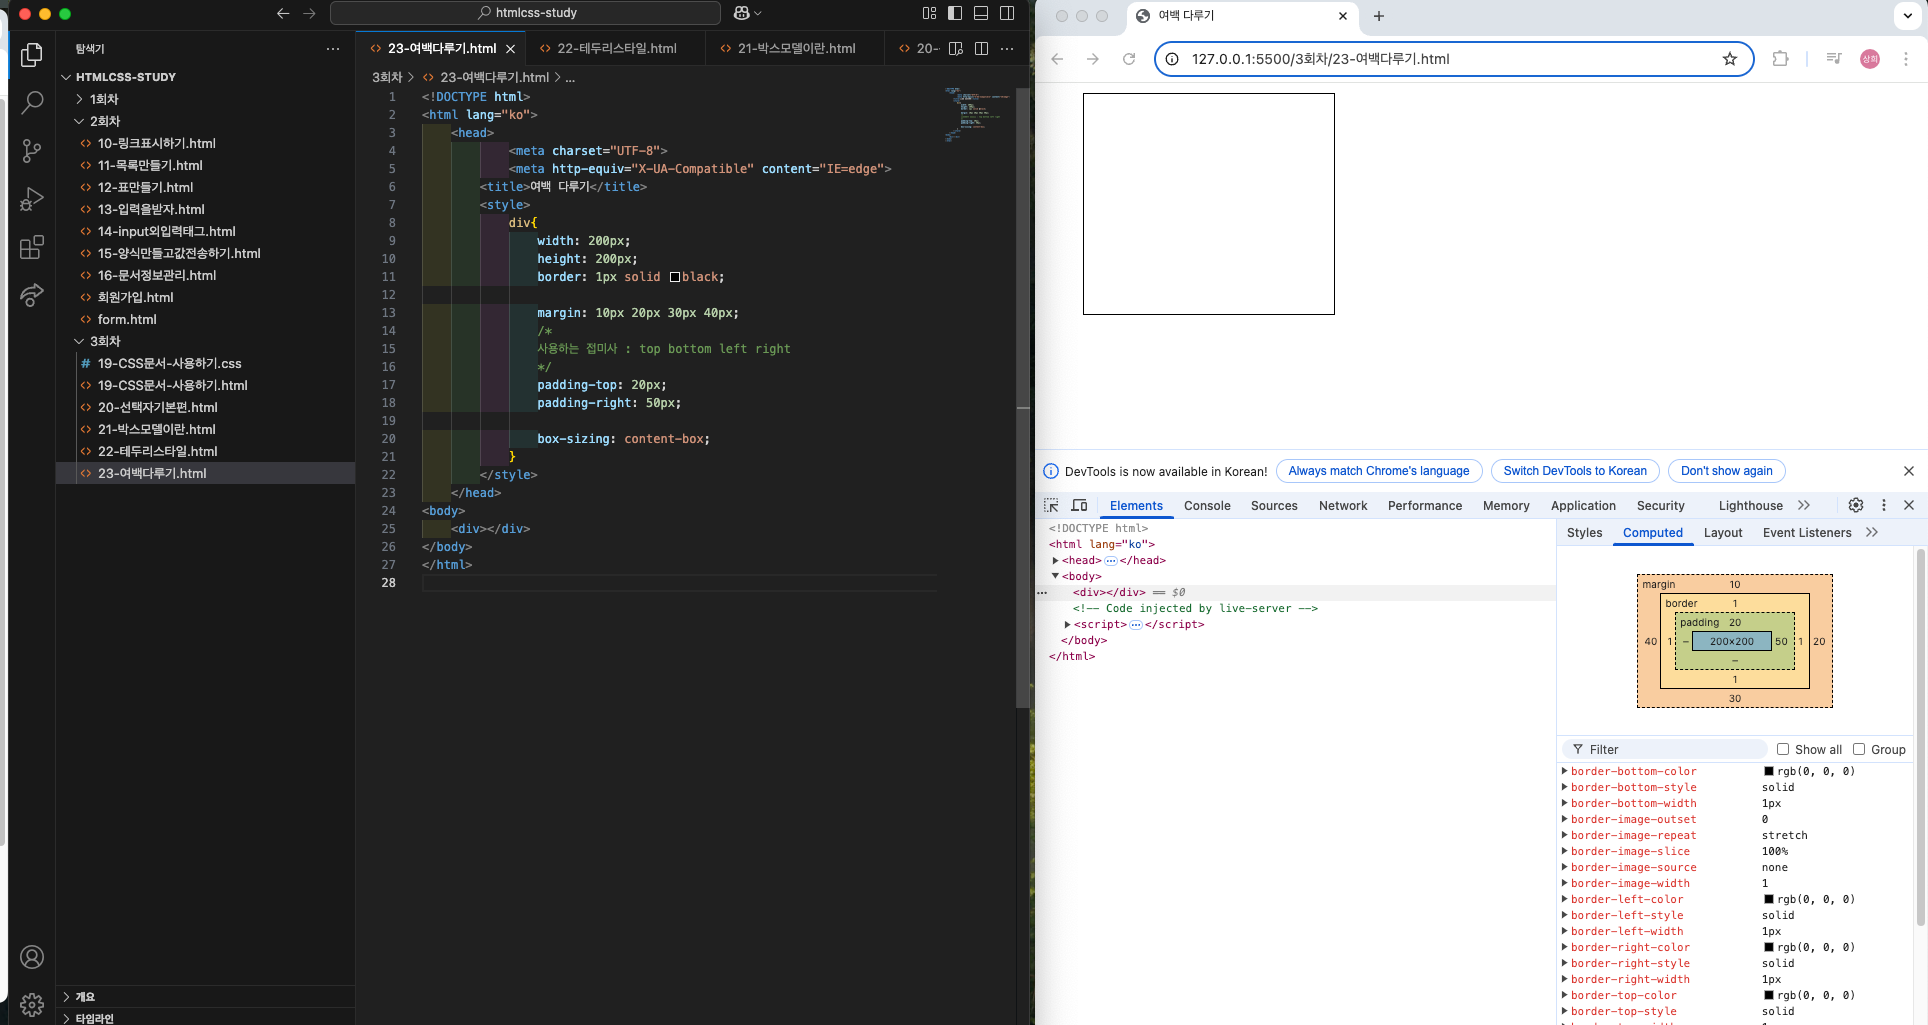Open editor tab-bar more actions menu
The height and width of the screenshot is (1025, 1928).
1007,48
